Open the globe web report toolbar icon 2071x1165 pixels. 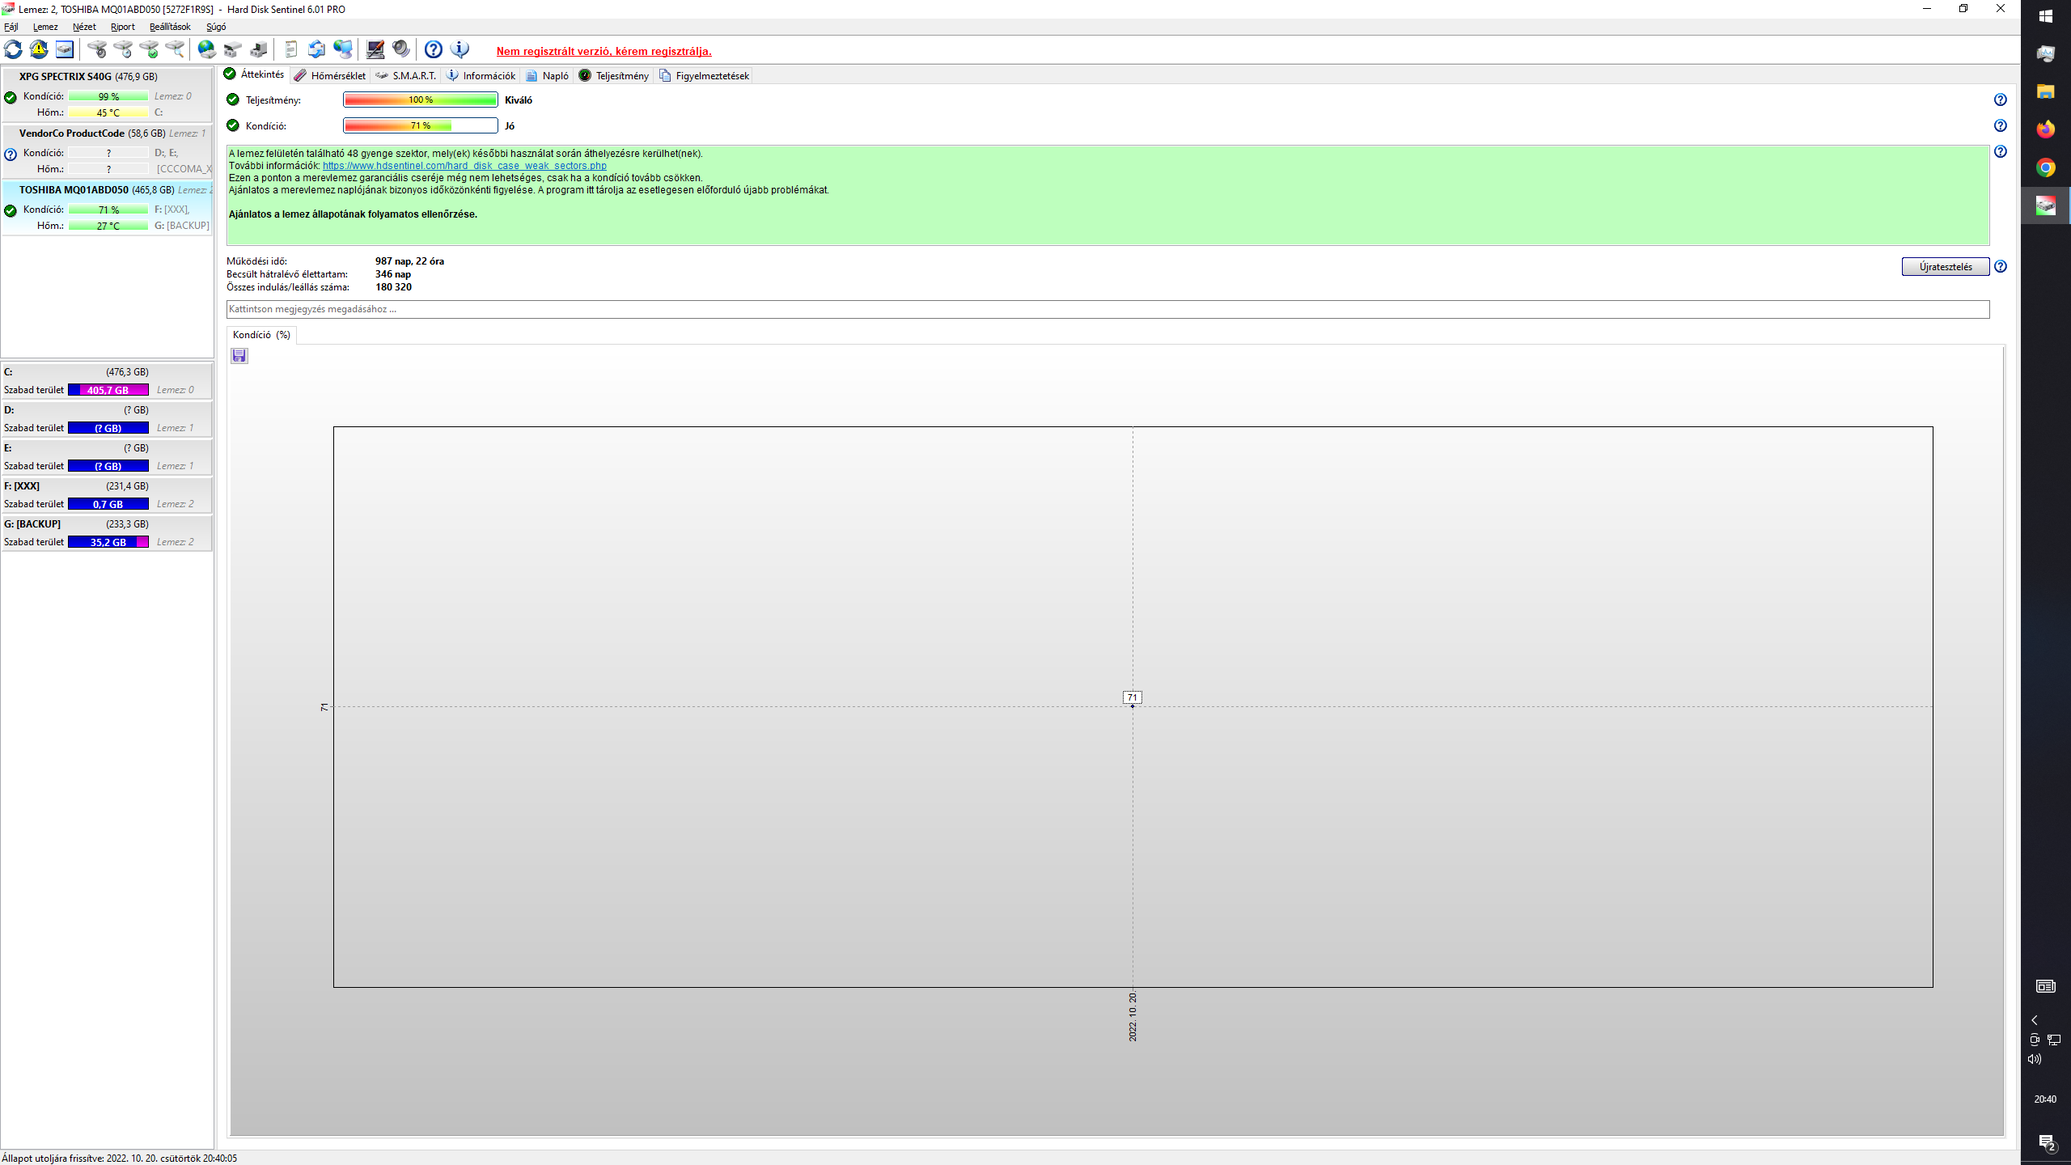[207, 49]
